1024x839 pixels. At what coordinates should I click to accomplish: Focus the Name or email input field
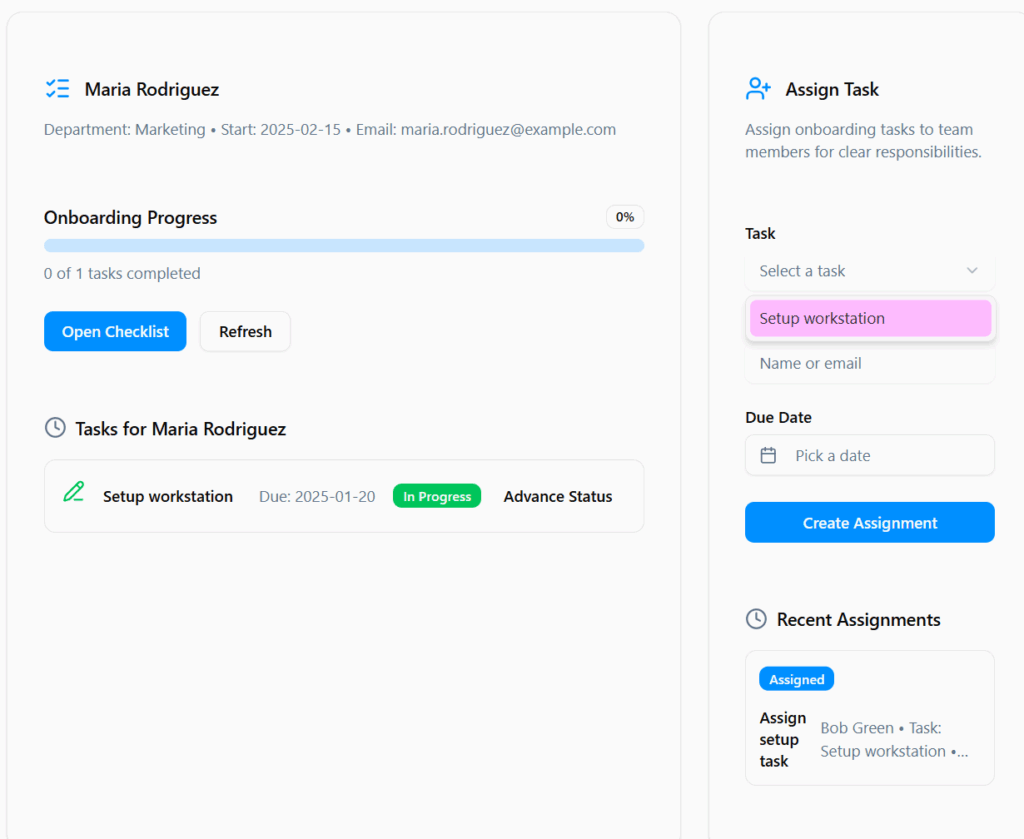[x=869, y=364]
